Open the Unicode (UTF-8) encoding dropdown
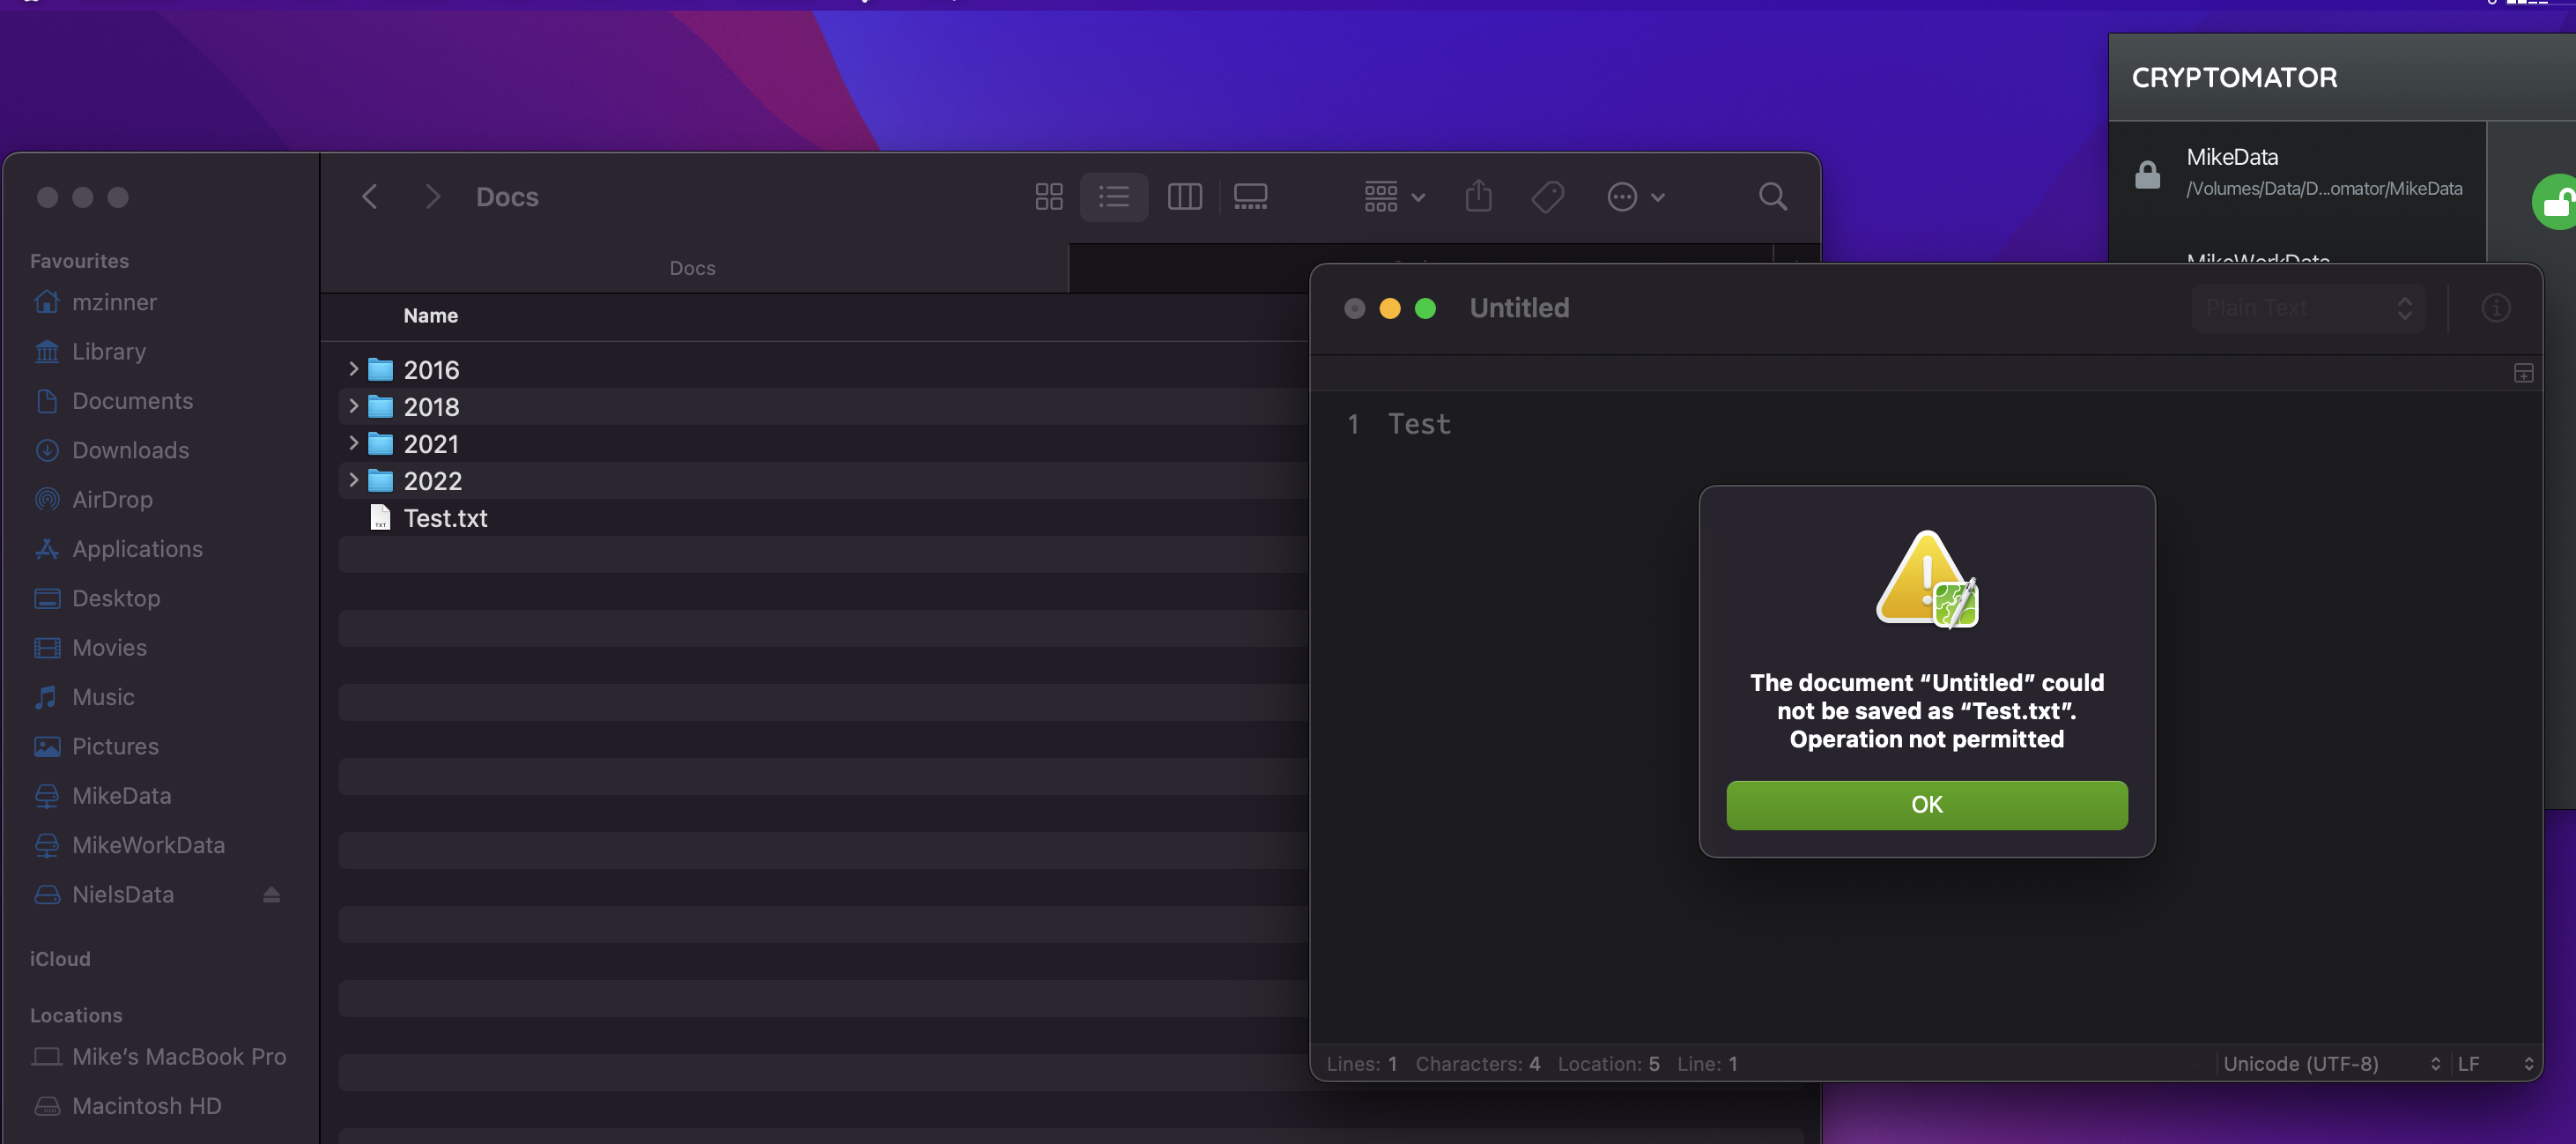 coord(2331,1064)
